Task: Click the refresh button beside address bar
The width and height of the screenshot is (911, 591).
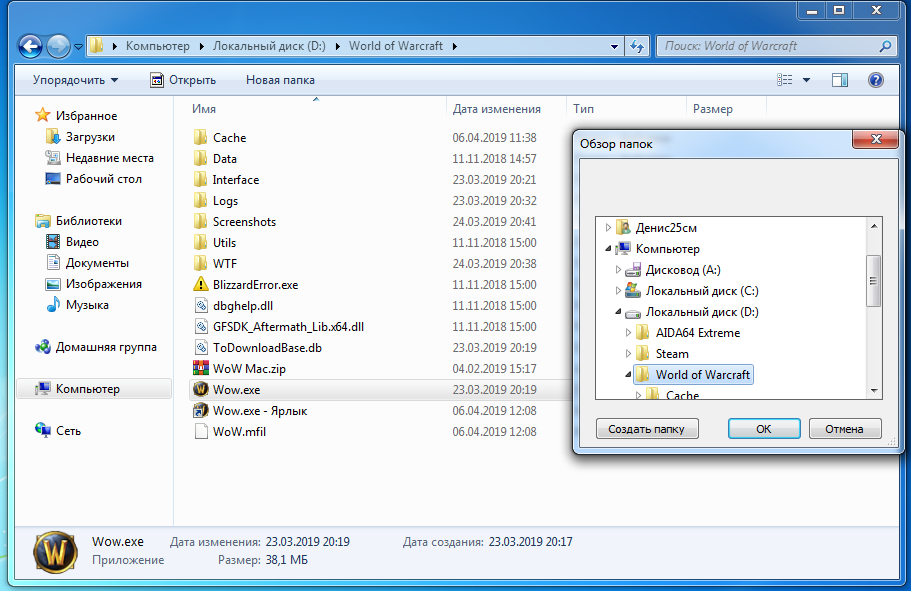Action: tap(637, 46)
